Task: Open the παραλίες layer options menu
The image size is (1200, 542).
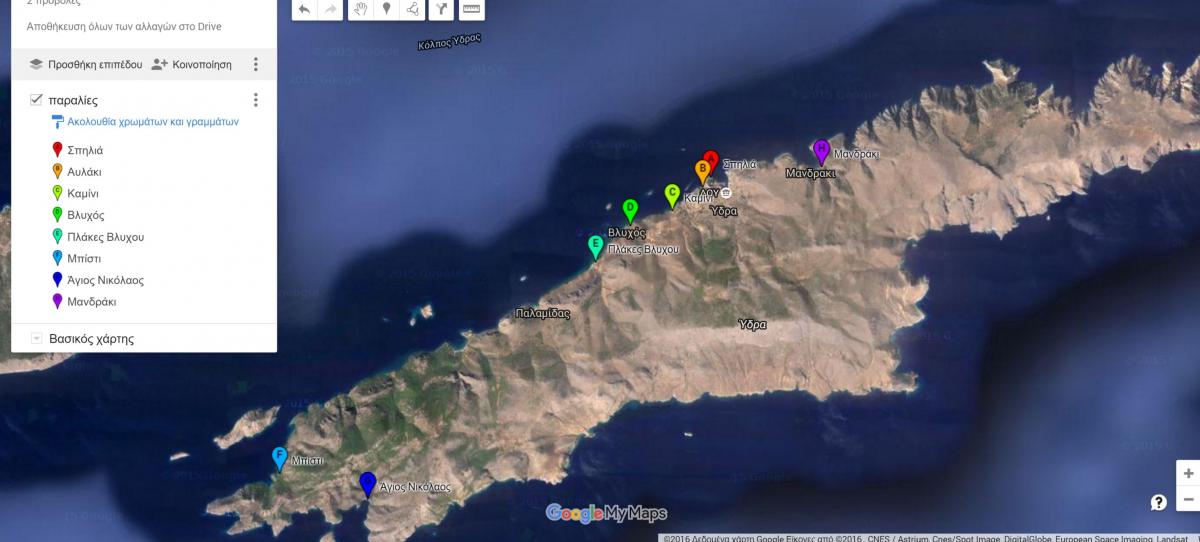Action: click(256, 100)
